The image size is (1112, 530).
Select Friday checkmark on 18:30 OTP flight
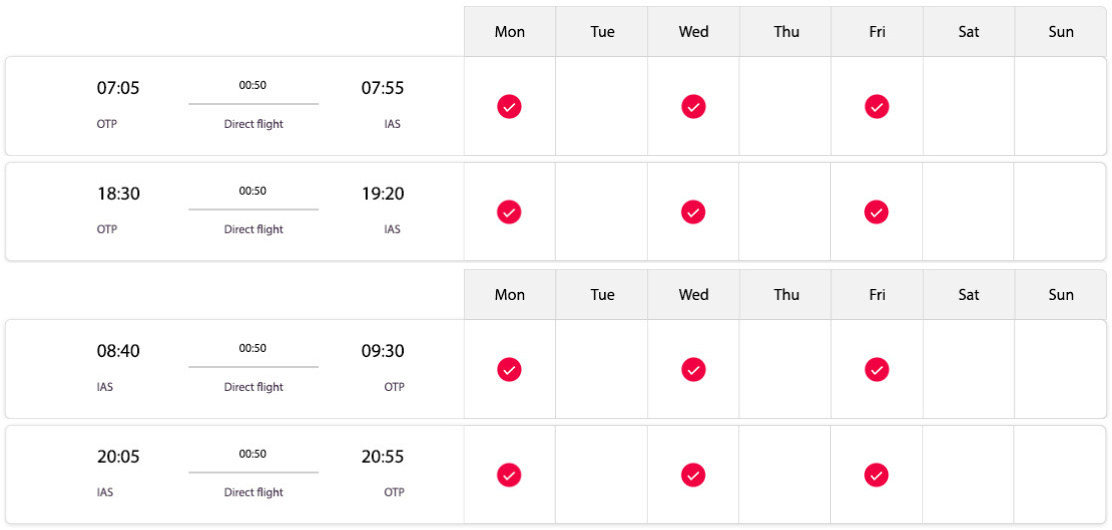click(x=877, y=212)
